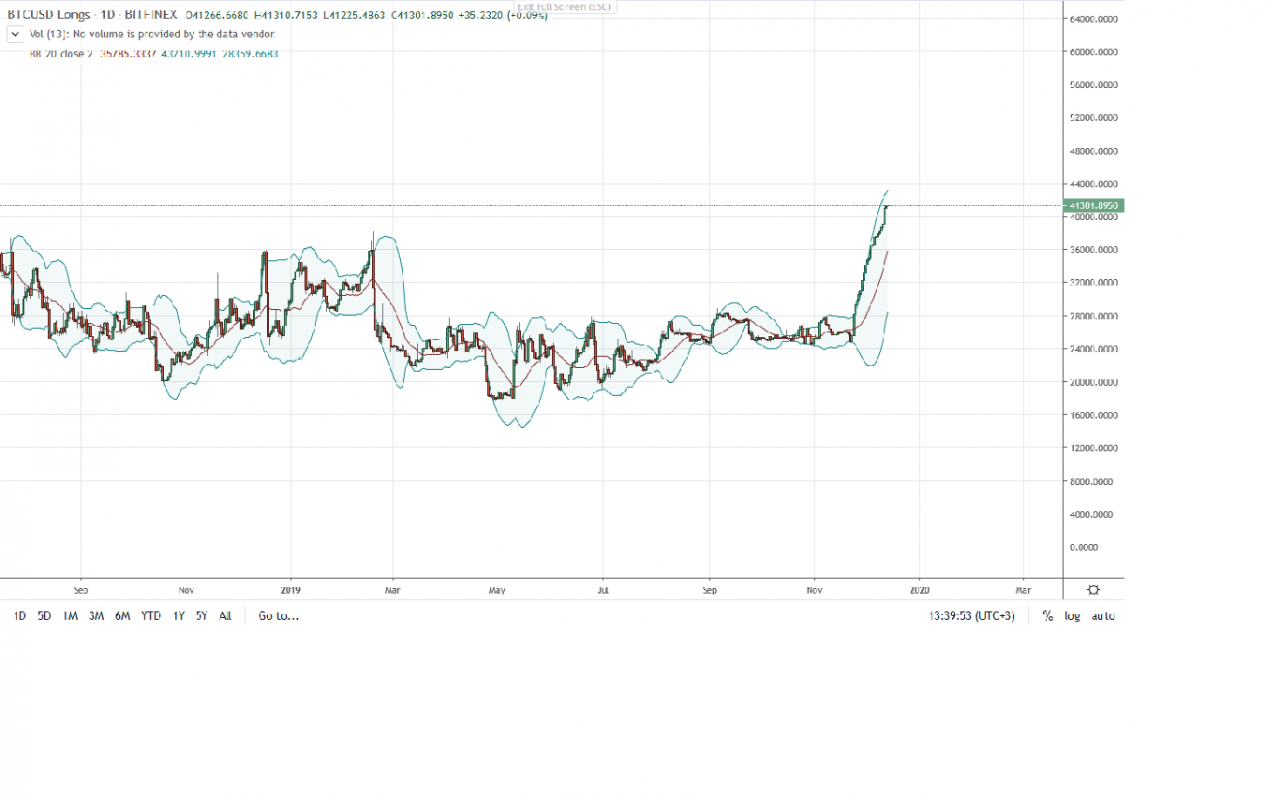Set time range to 5D
The height and width of the screenshot is (794, 1280).
[x=44, y=616]
